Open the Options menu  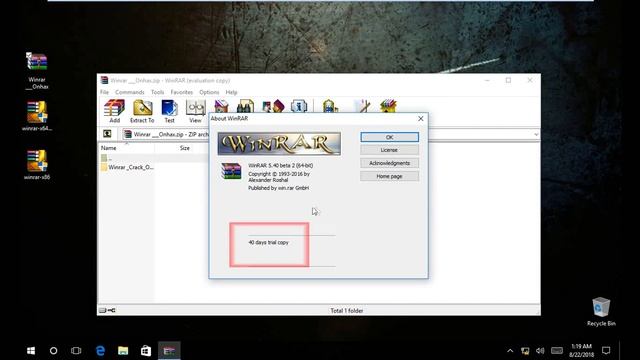point(209,92)
